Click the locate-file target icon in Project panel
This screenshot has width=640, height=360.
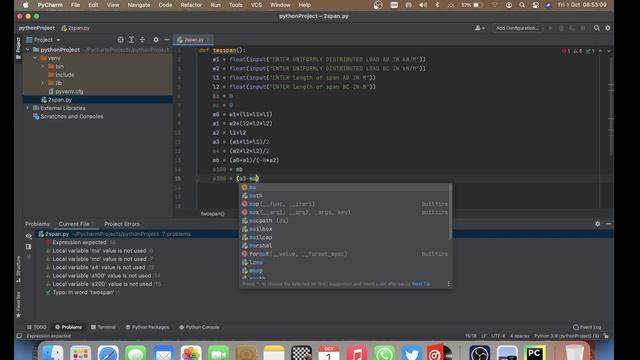120,40
